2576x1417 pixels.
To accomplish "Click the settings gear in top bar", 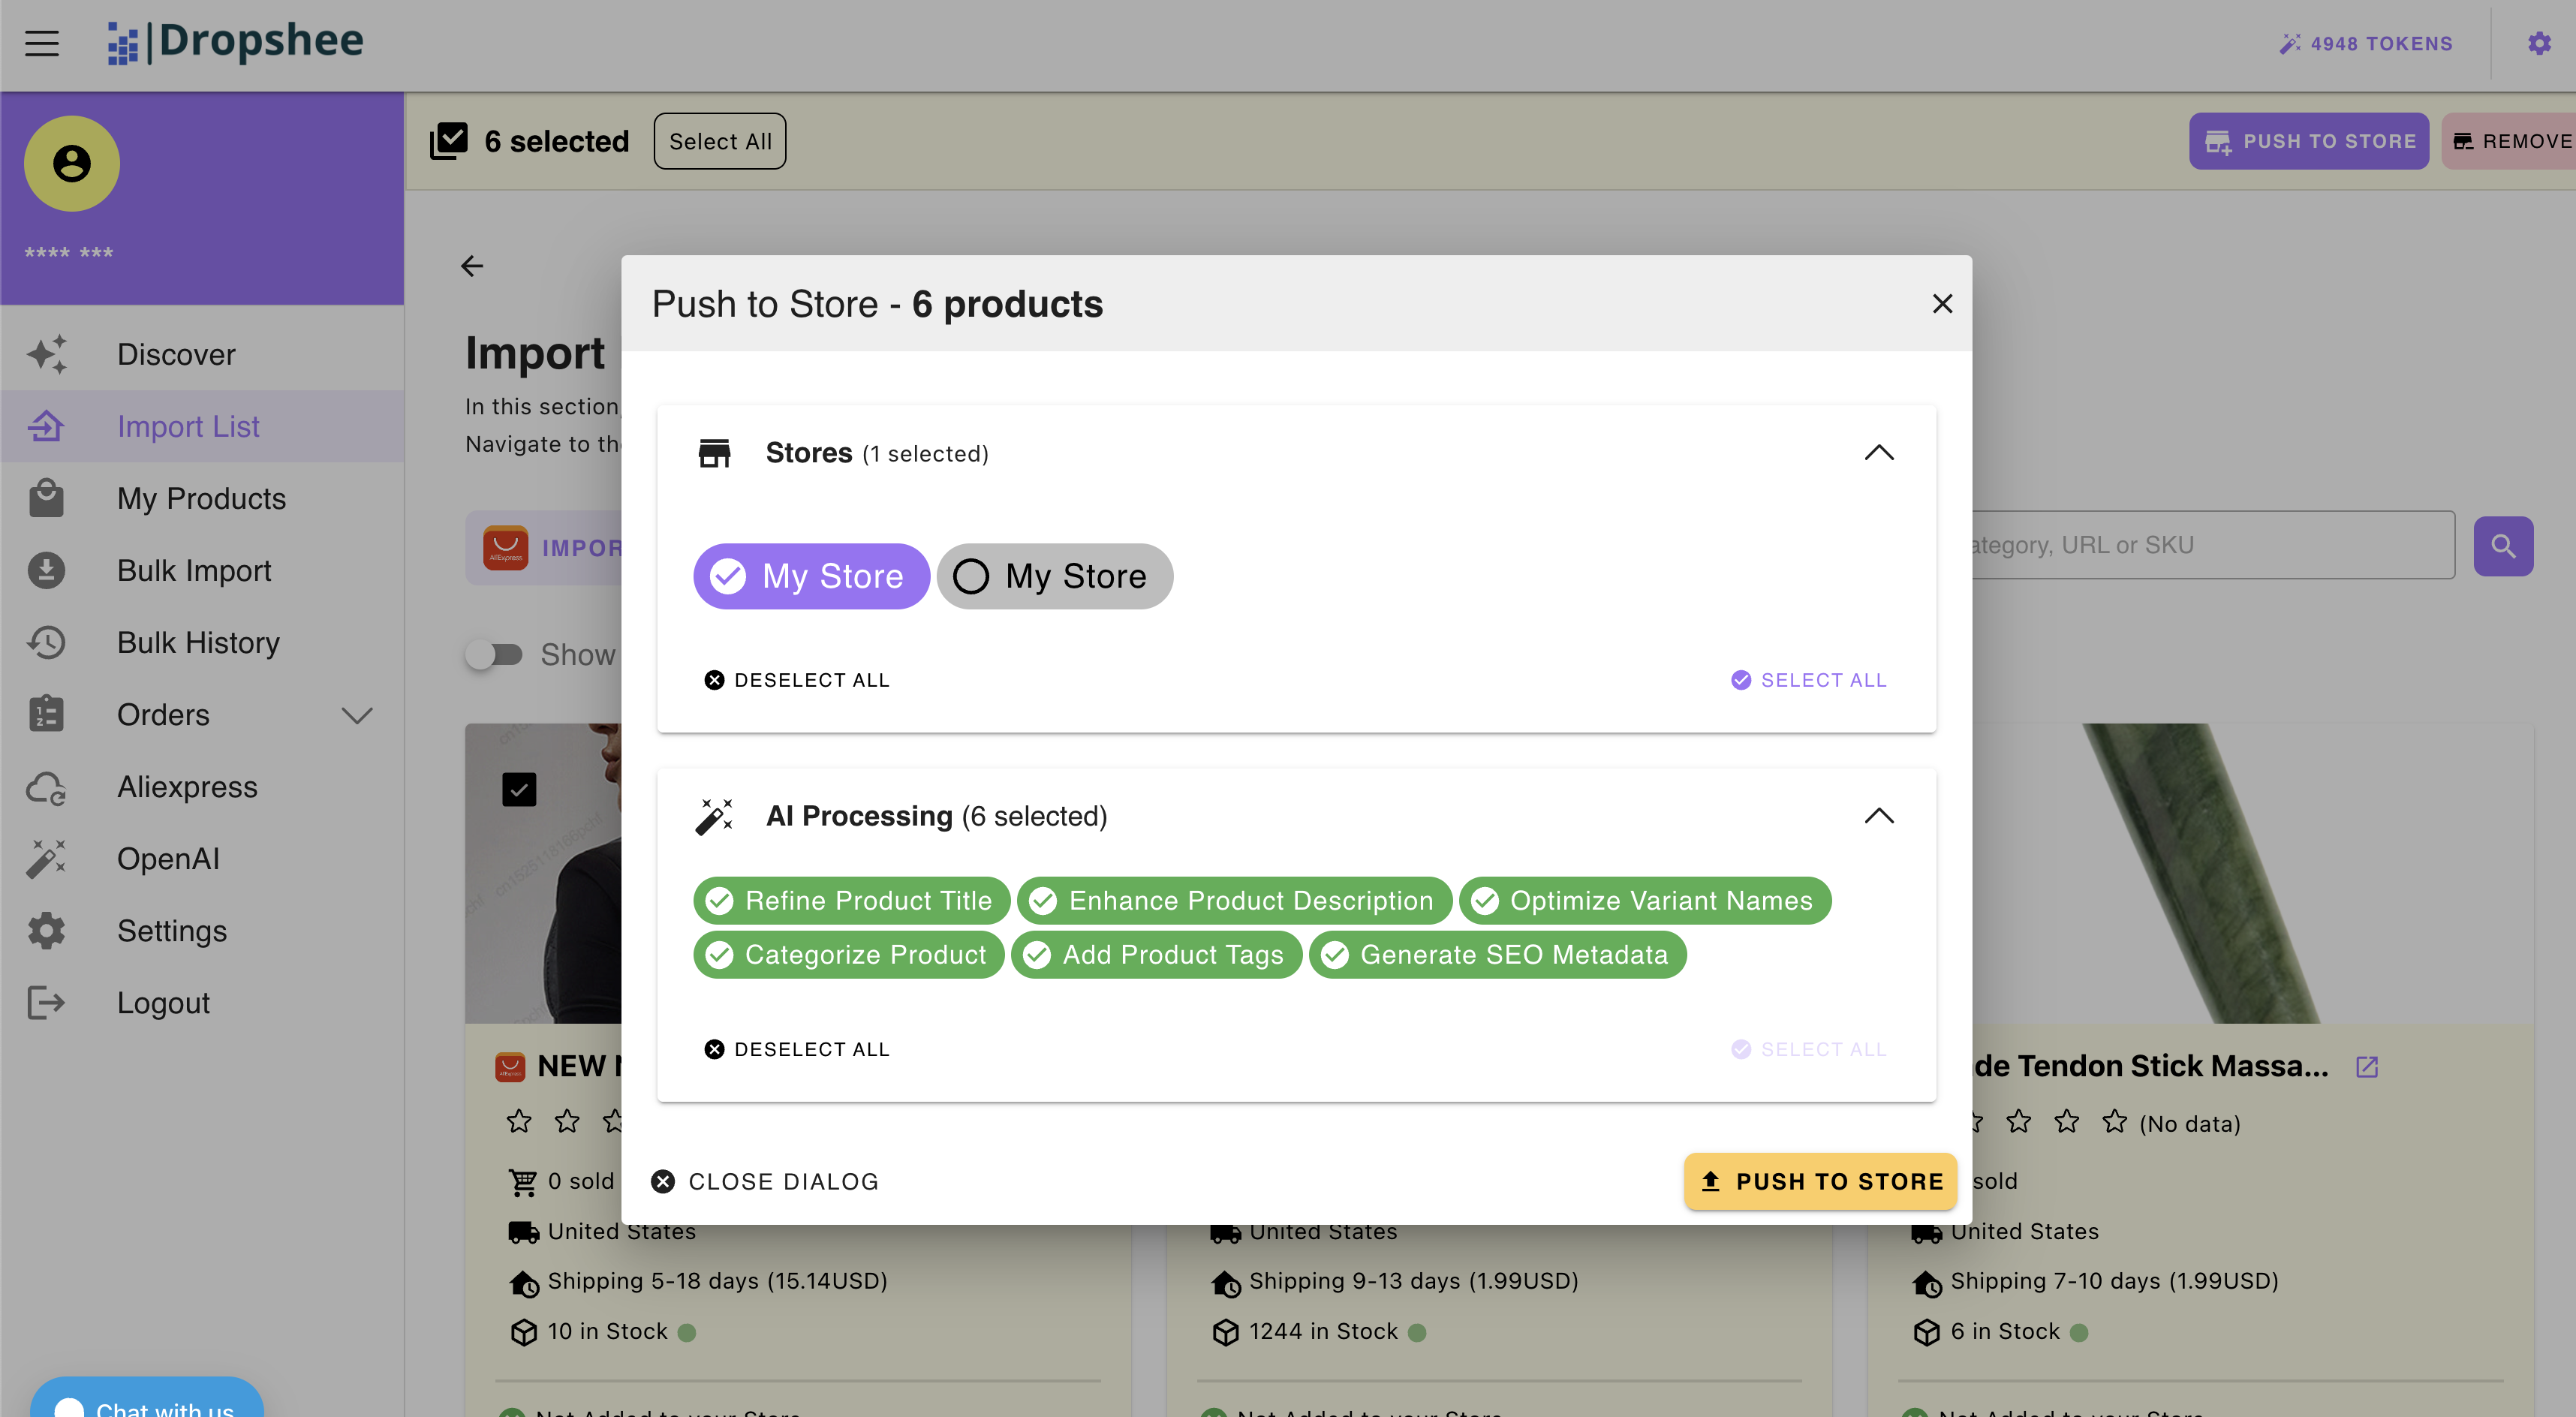I will (2539, 43).
